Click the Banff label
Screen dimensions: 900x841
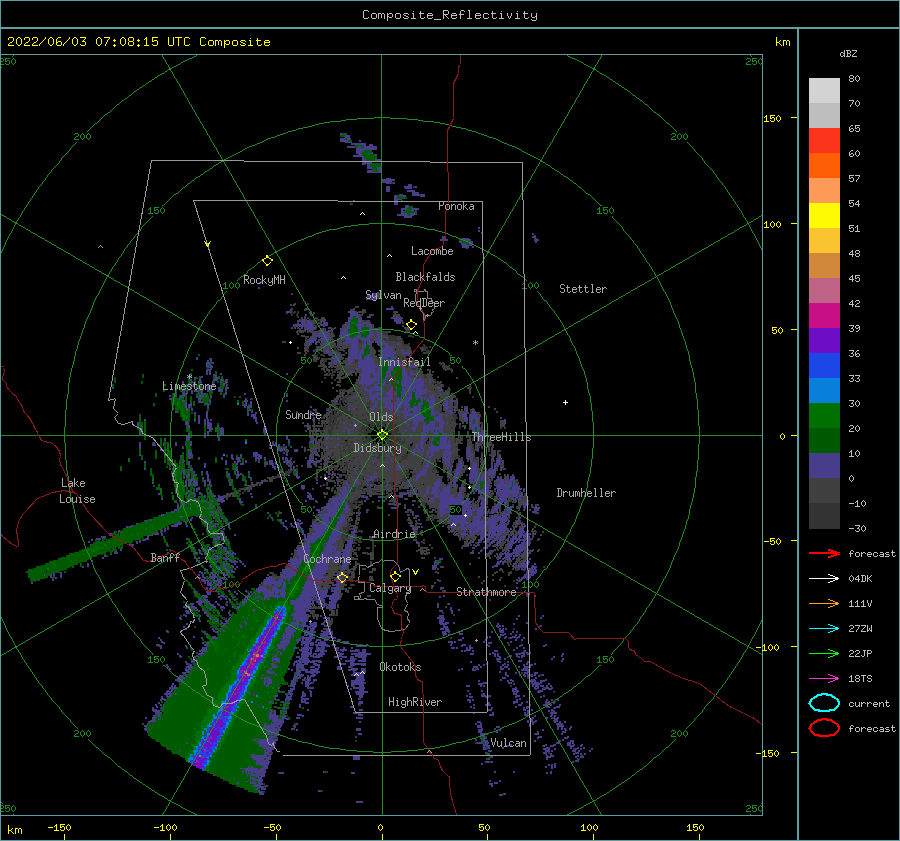click(x=165, y=558)
